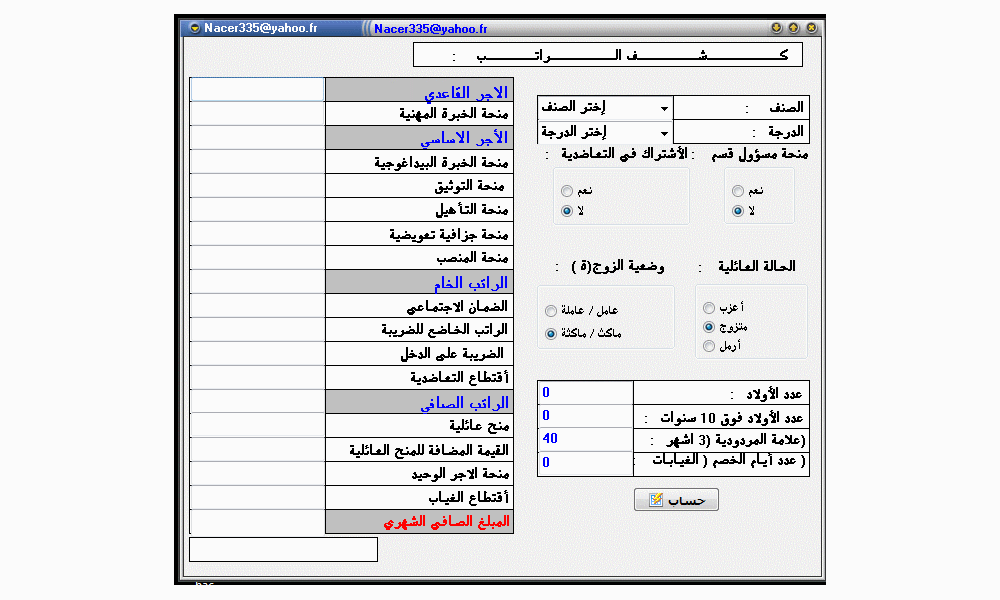Select نعم for الأشتراك في التعاضدية
This screenshot has width=1000, height=600.
point(567,191)
